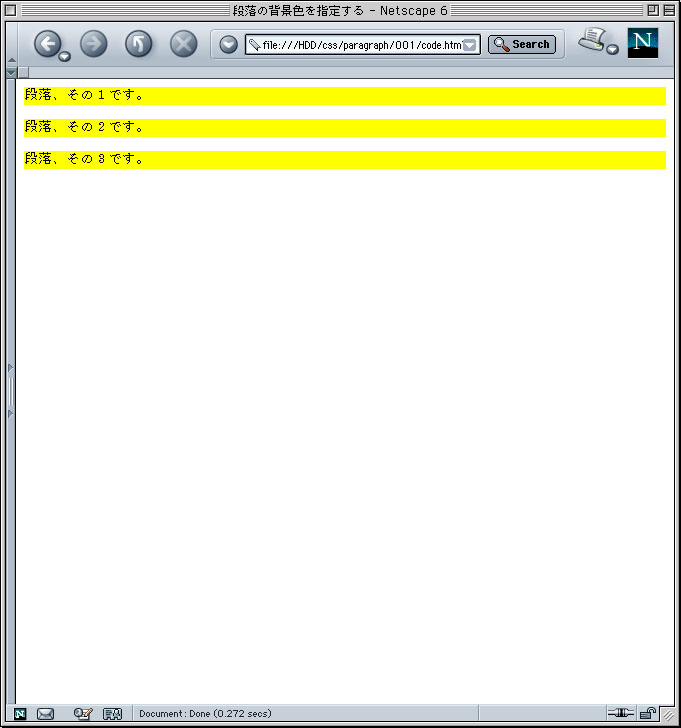Click the Netscape N logo throbber
This screenshot has width=681, height=728.
tap(642, 43)
